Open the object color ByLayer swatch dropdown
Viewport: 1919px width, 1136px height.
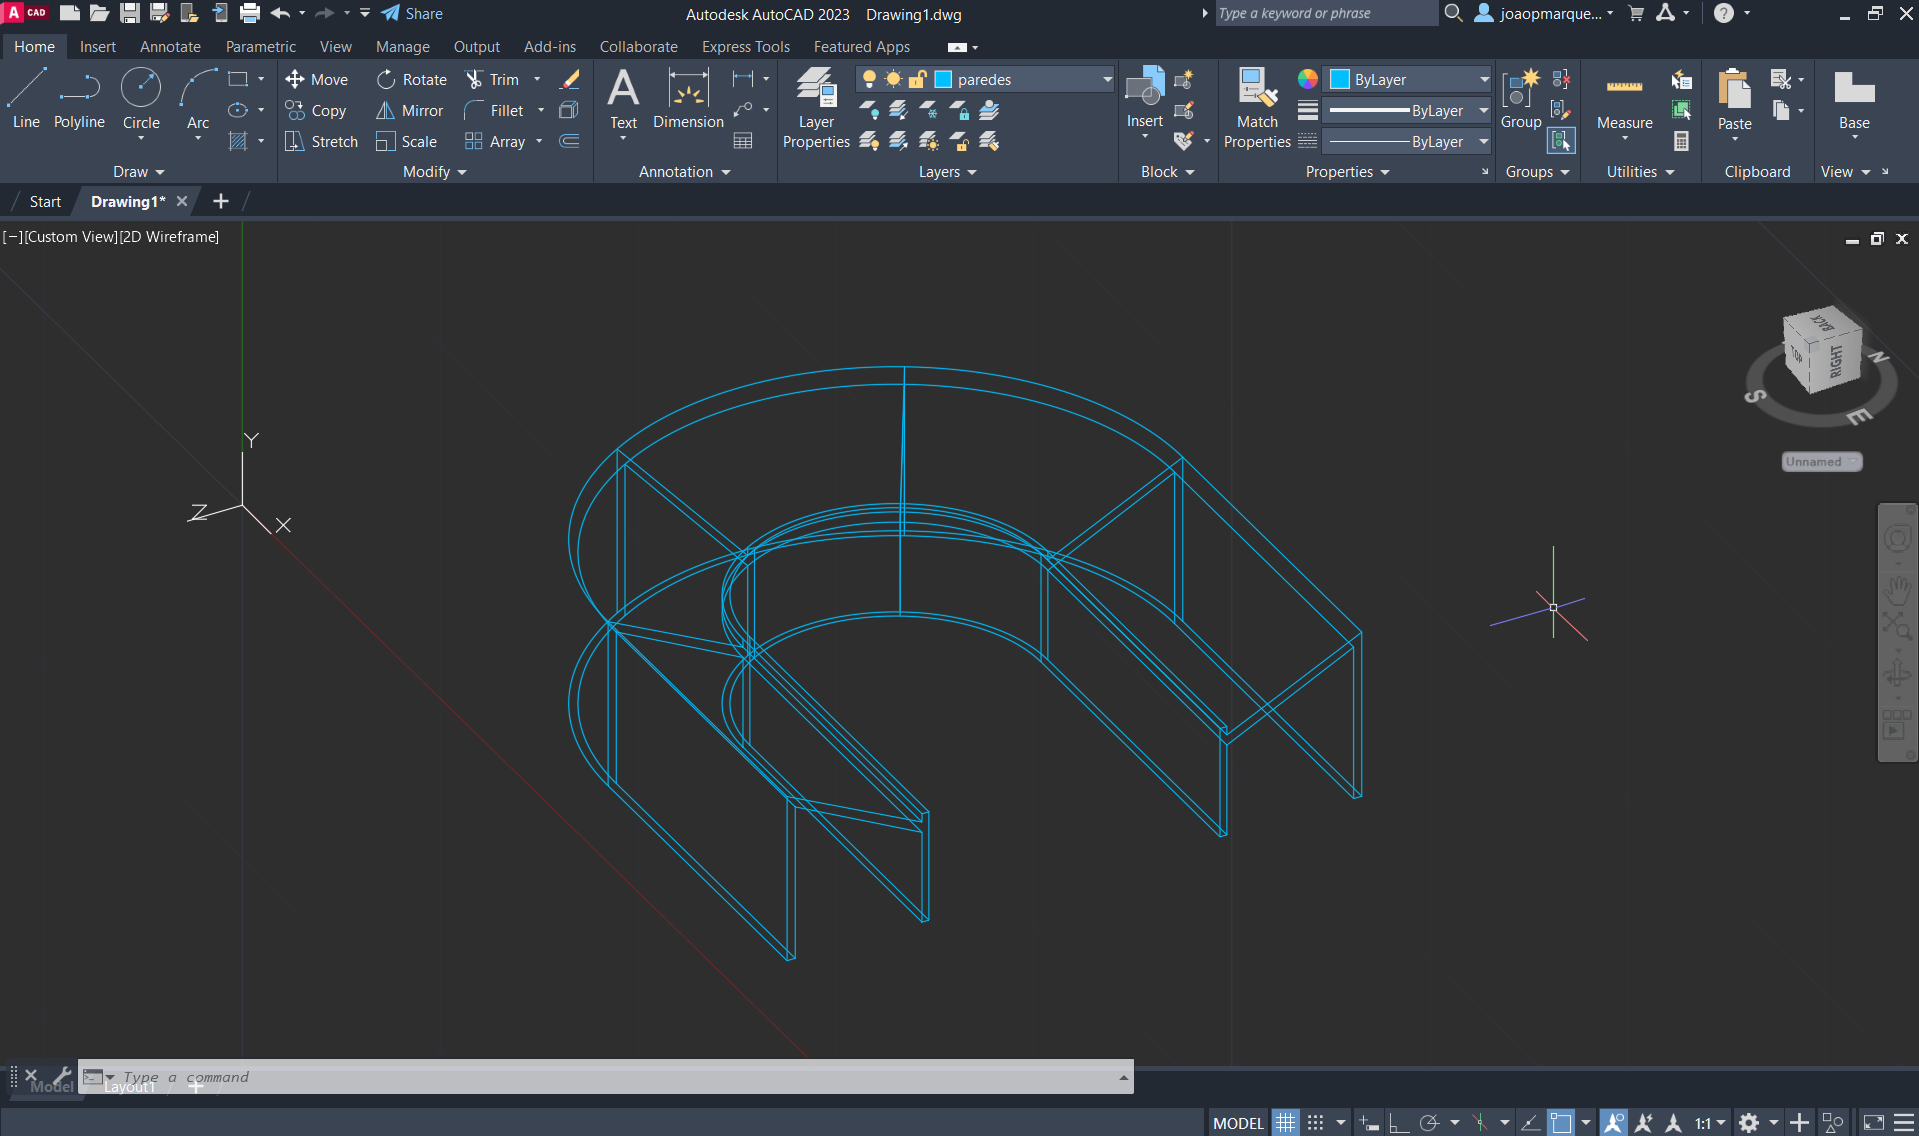[x=1484, y=79]
